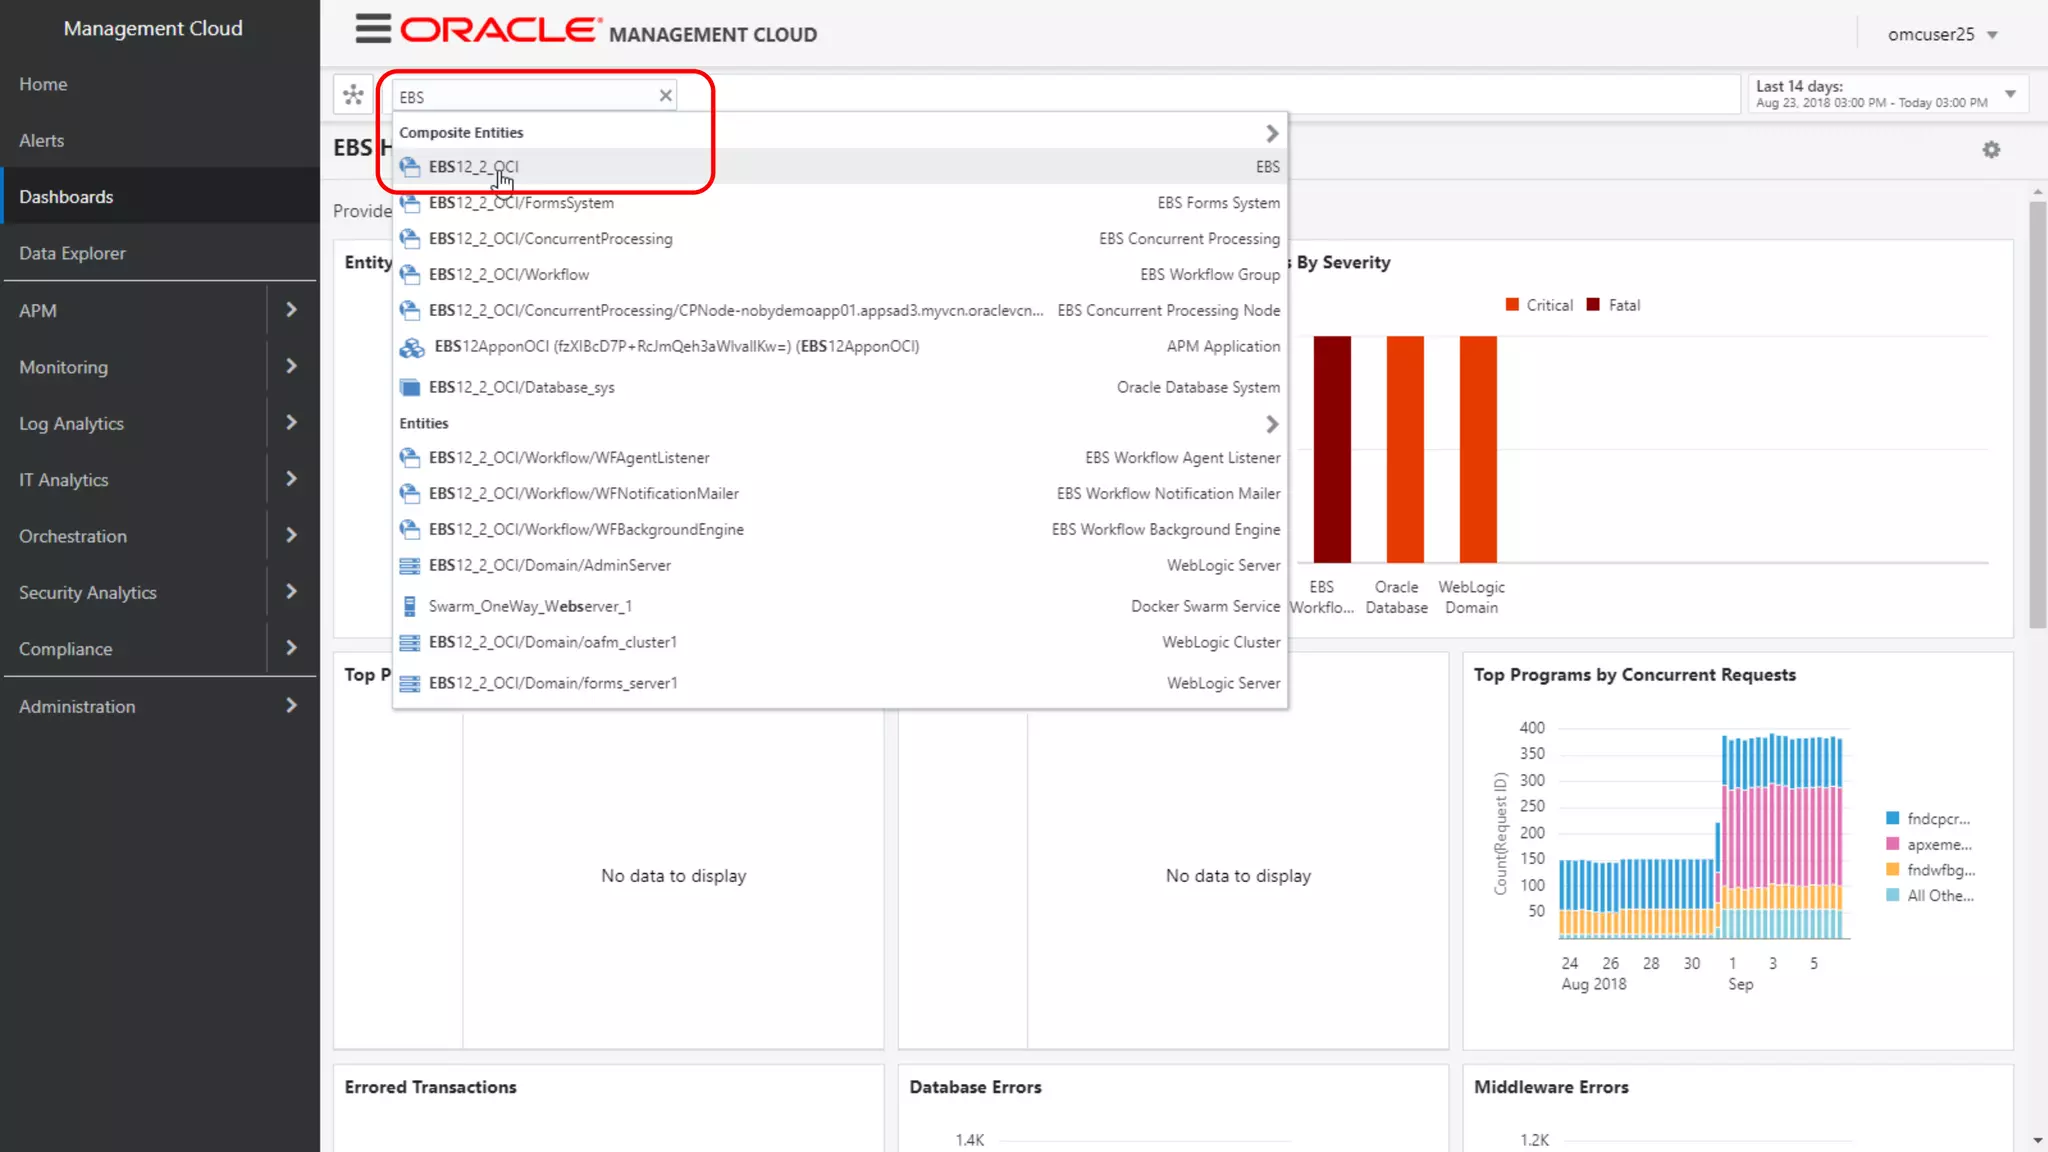The image size is (2048, 1152).
Task: Click icon of WFBackgroundEngine row
Action: 410,530
